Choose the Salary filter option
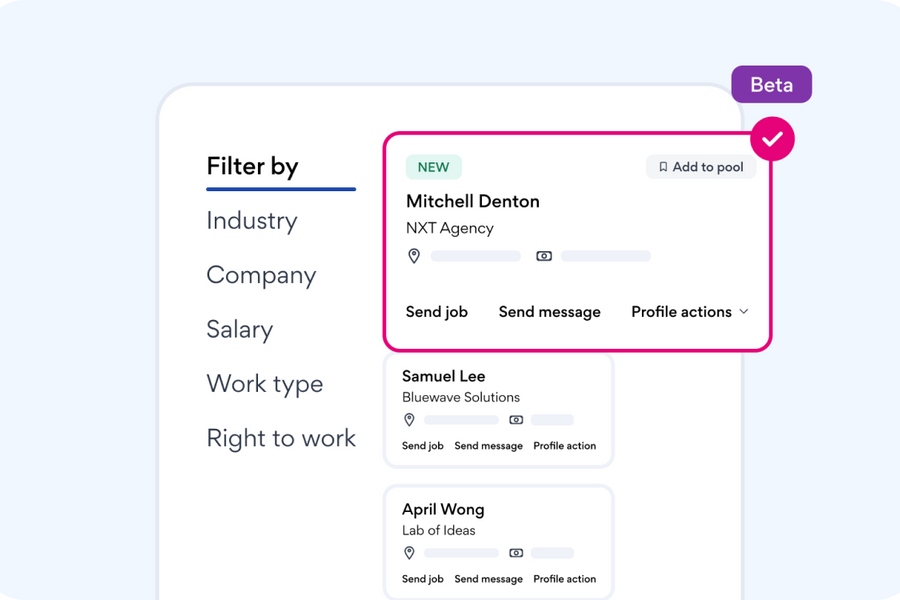The width and height of the screenshot is (900, 600). (x=240, y=330)
